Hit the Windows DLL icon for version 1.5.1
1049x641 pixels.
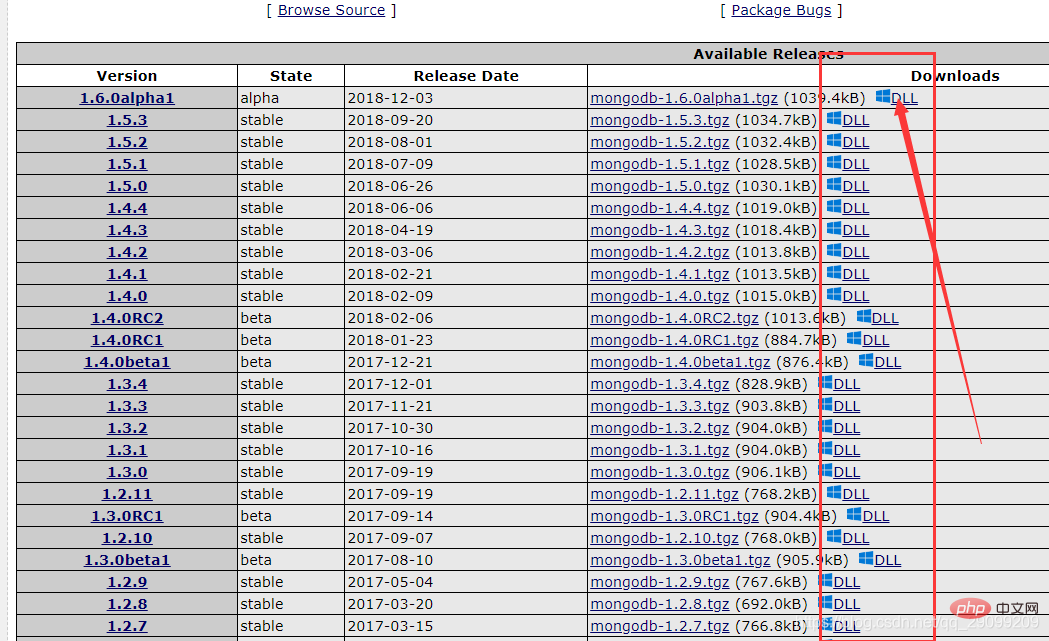click(834, 163)
